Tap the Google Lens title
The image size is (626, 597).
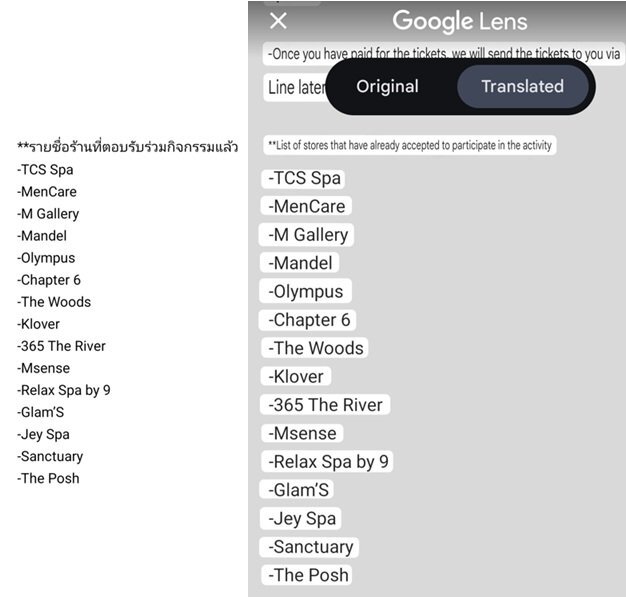pos(460,21)
